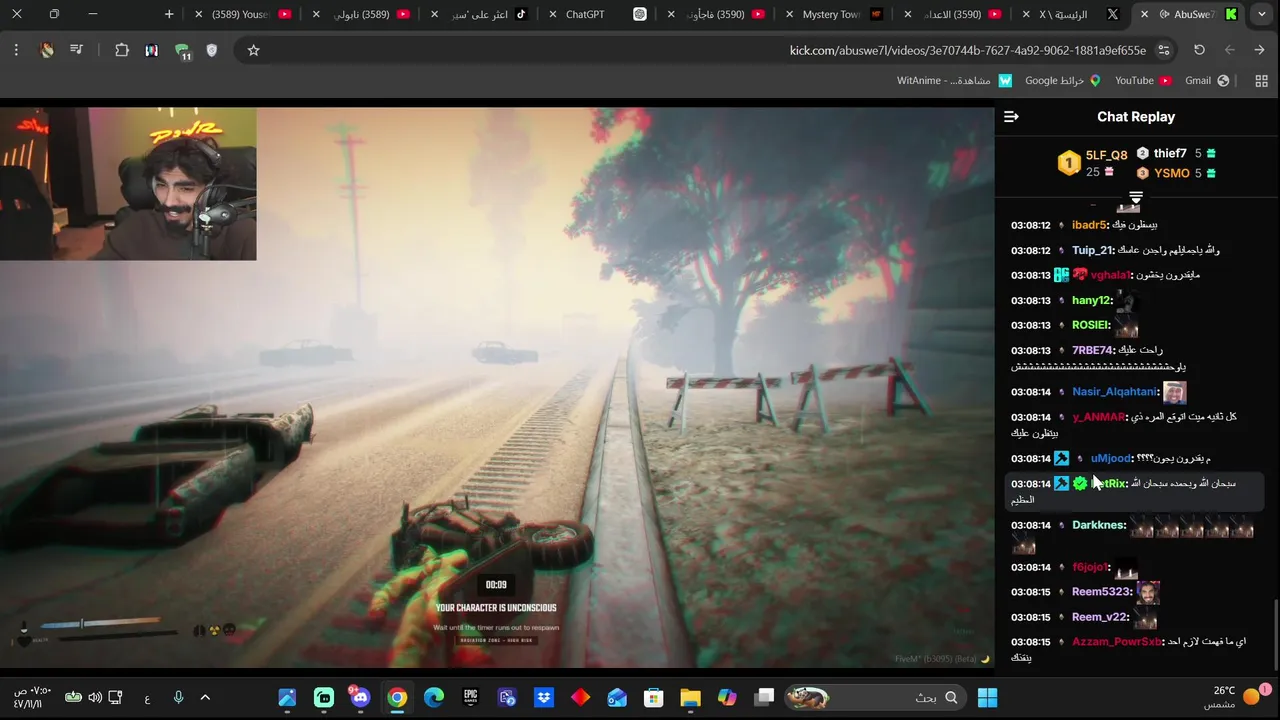Open Microsoft Copilot from taskbar

coord(727,697)
